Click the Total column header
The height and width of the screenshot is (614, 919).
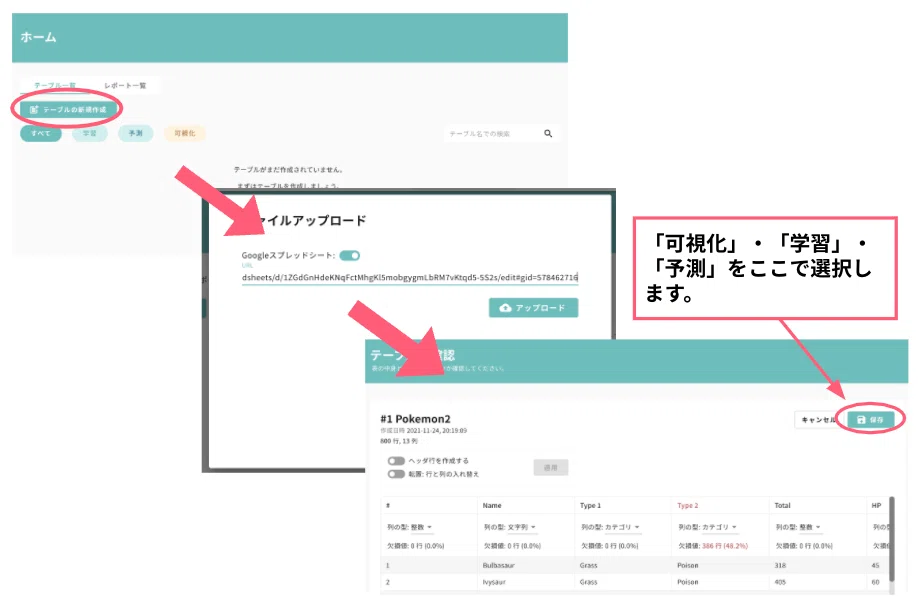(x=782, y=506)
